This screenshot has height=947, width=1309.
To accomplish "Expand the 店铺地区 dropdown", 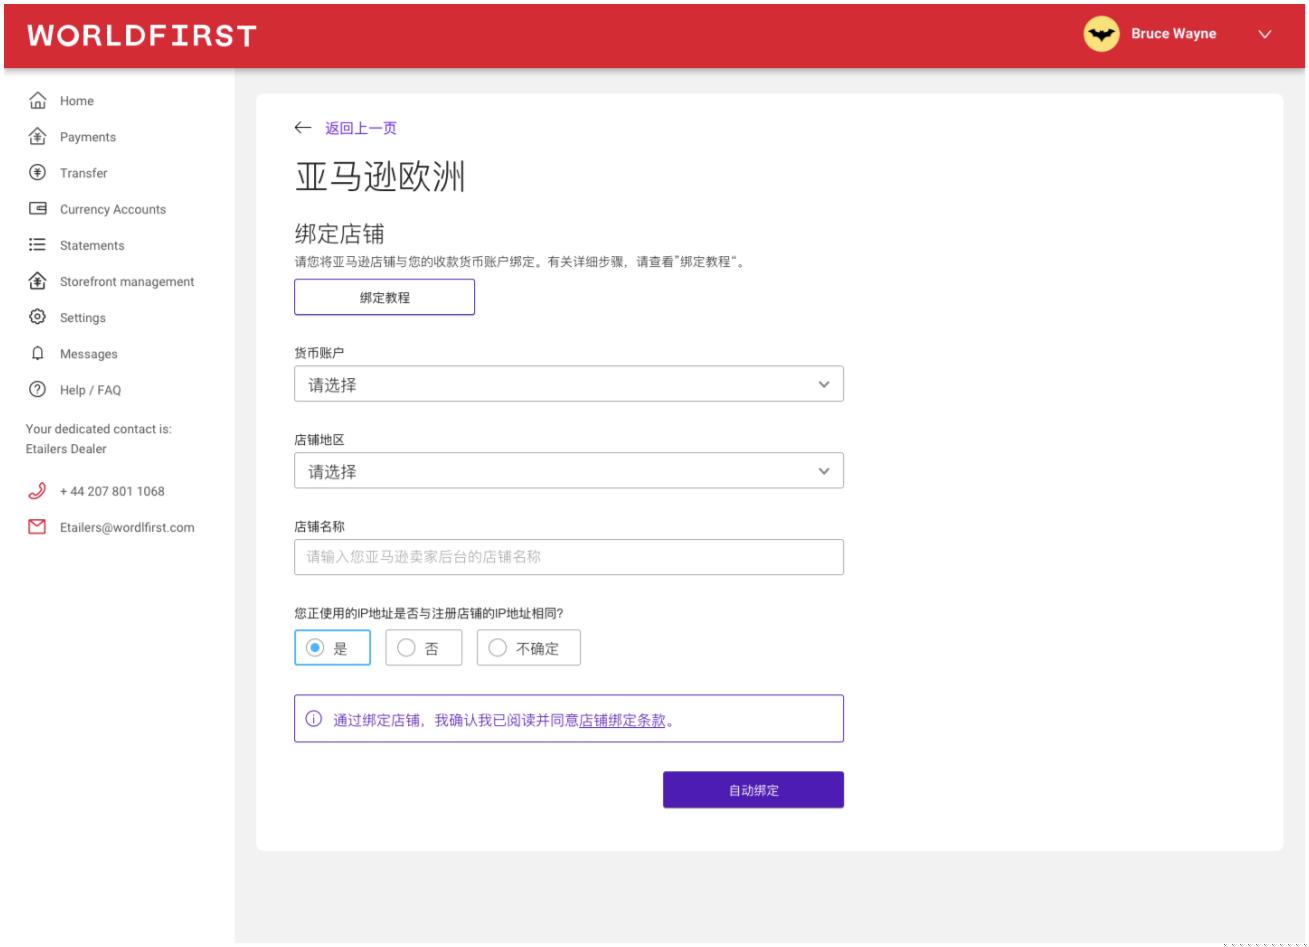I will tap(568, 471).
